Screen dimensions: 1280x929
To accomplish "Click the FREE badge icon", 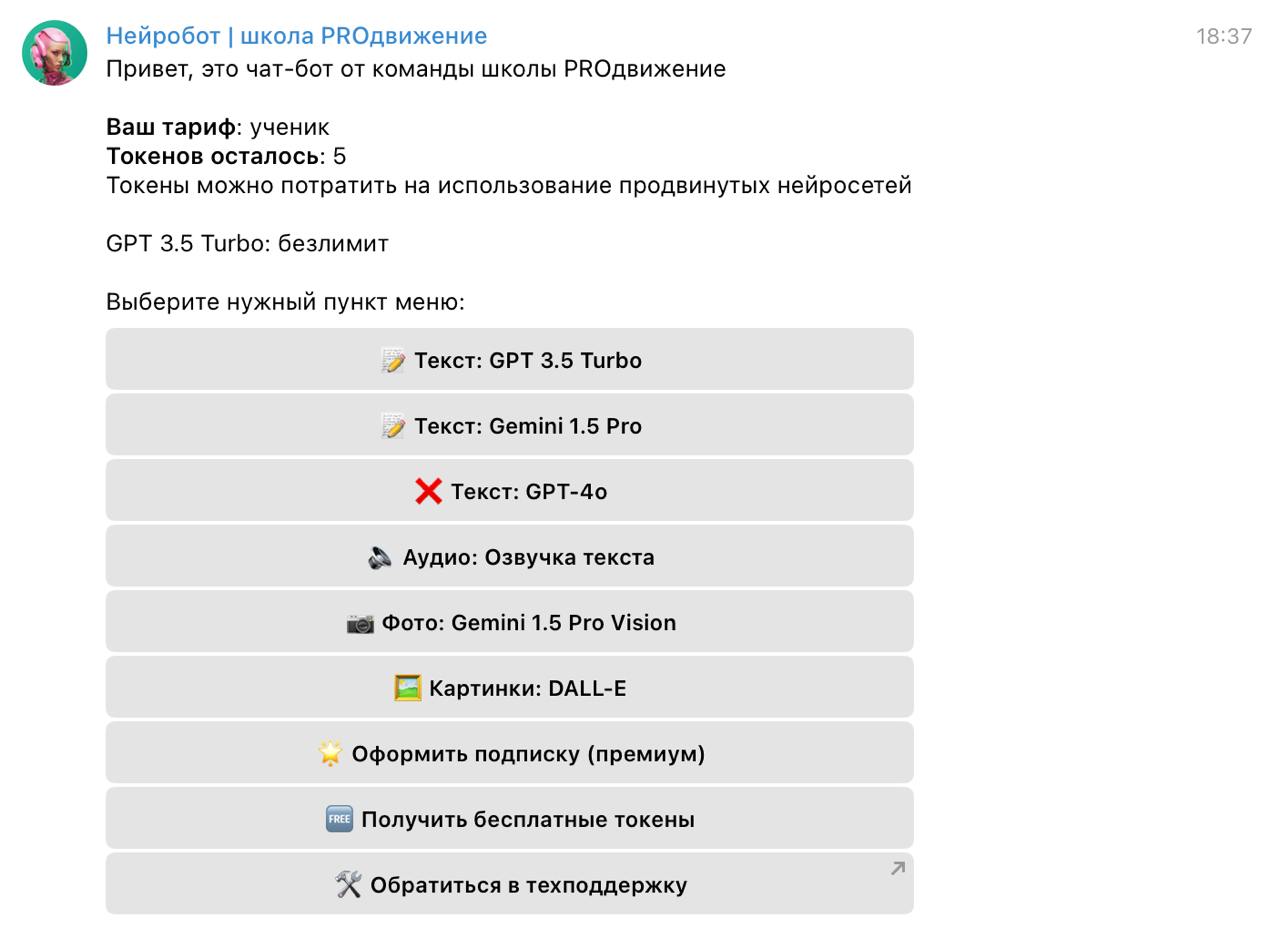I will 339,819.
